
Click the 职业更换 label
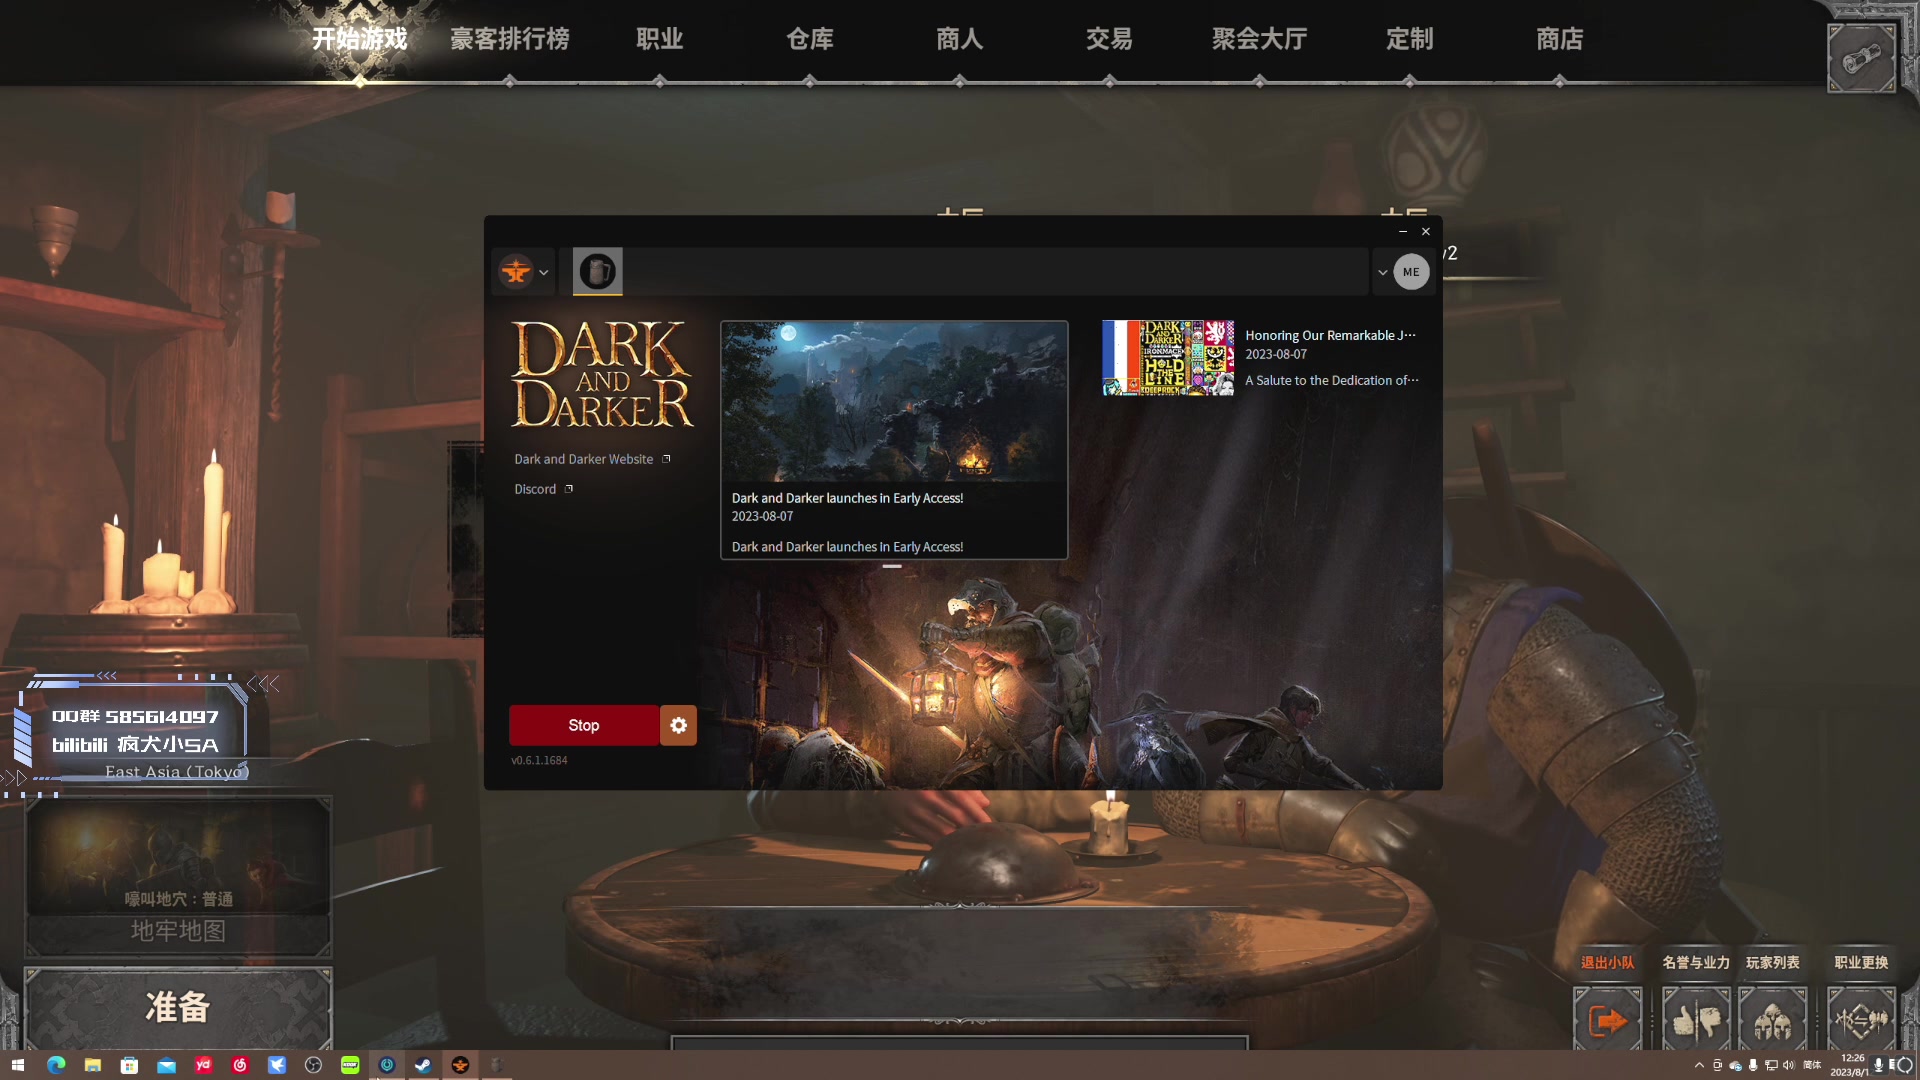1862,962
